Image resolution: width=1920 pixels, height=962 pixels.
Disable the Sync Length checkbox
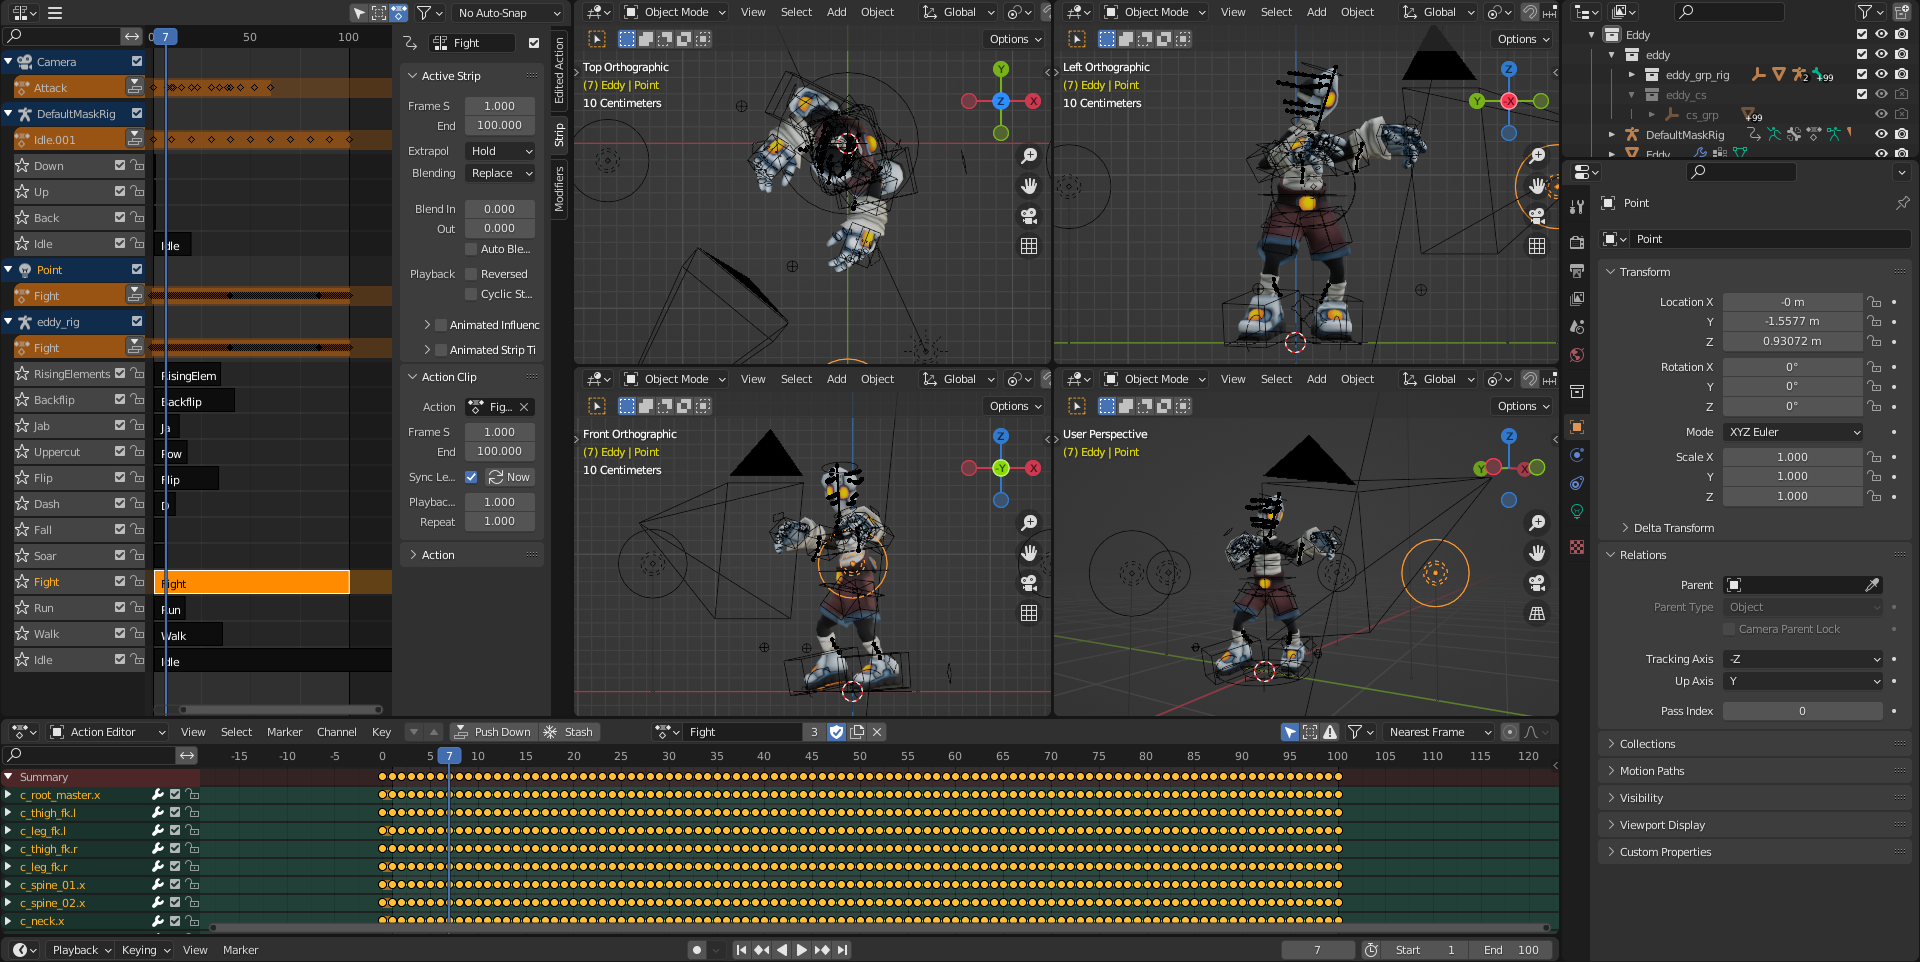(471, 477)
